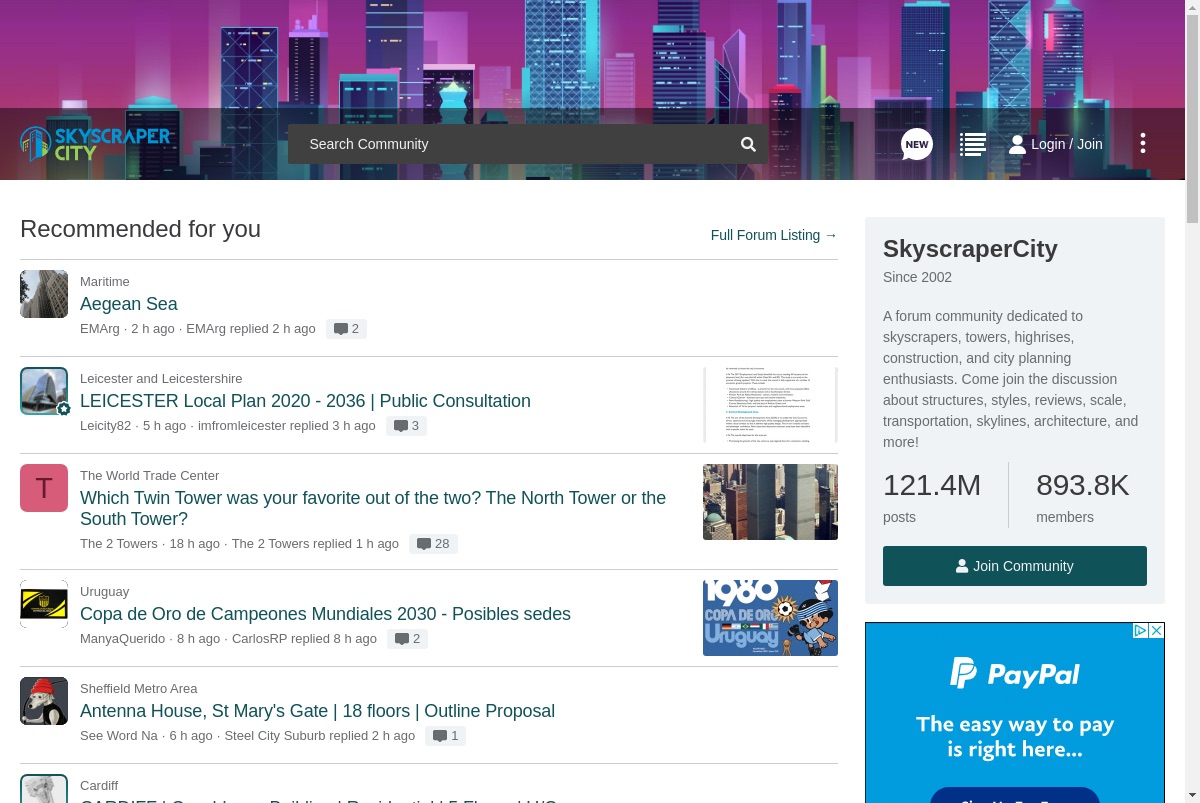This screenshot has width=1200, height=803.
Task: Click the SkyscraperCity sidebar heading
Action: [x=970, y=249]
